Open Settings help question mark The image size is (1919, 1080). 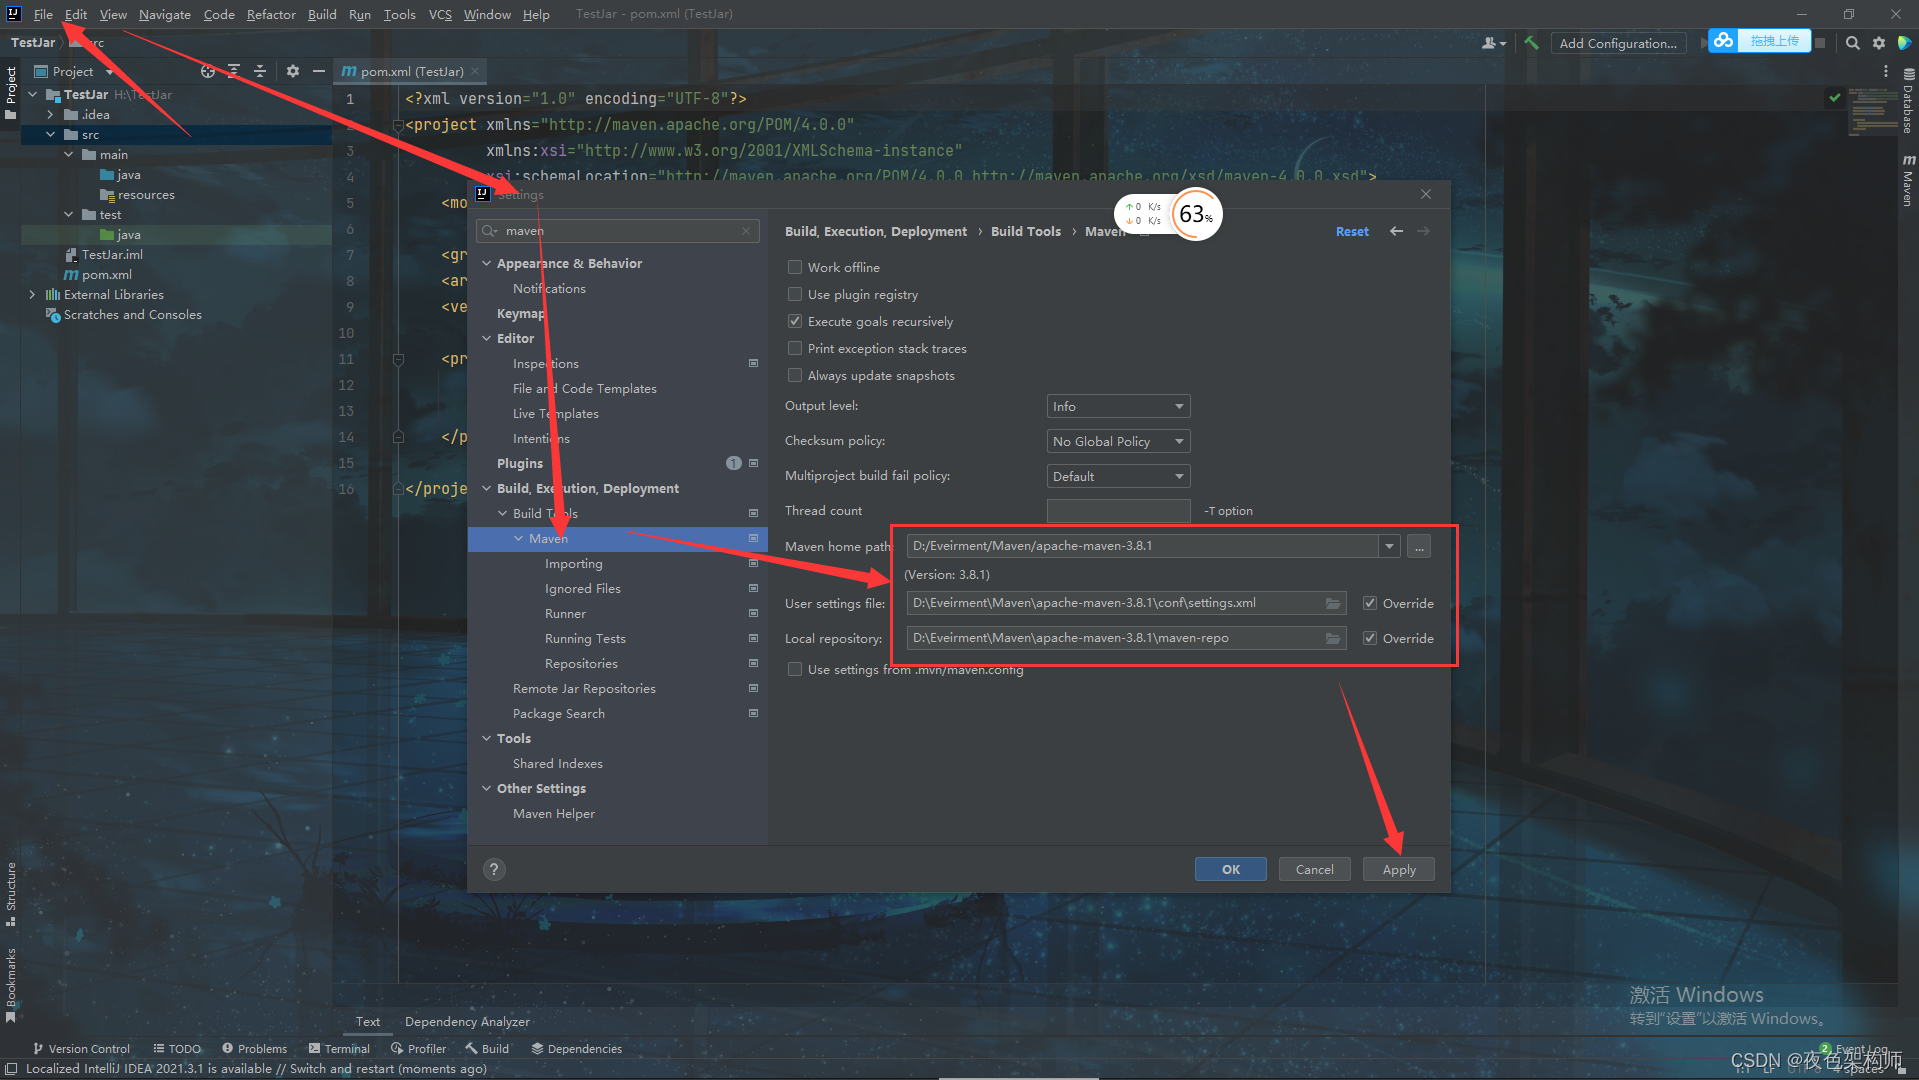click(x=494, y=869)
